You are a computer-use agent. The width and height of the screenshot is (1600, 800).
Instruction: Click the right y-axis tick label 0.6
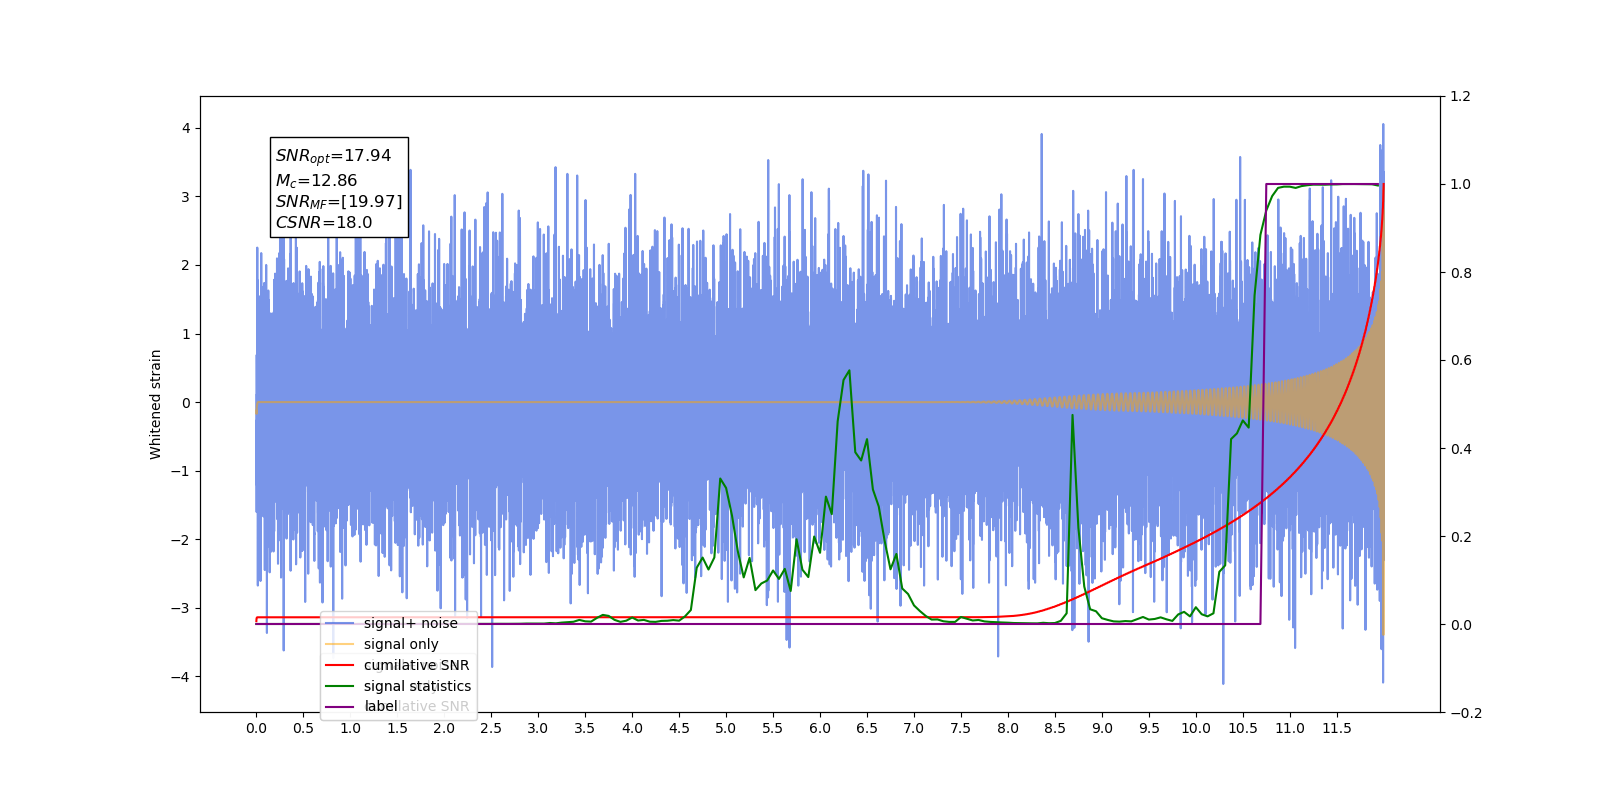pos(1460,361)
